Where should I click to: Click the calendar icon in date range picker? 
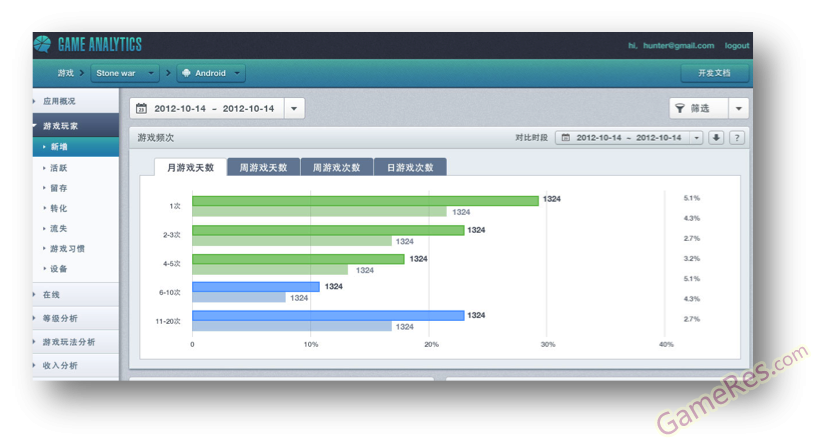point(141,109)
